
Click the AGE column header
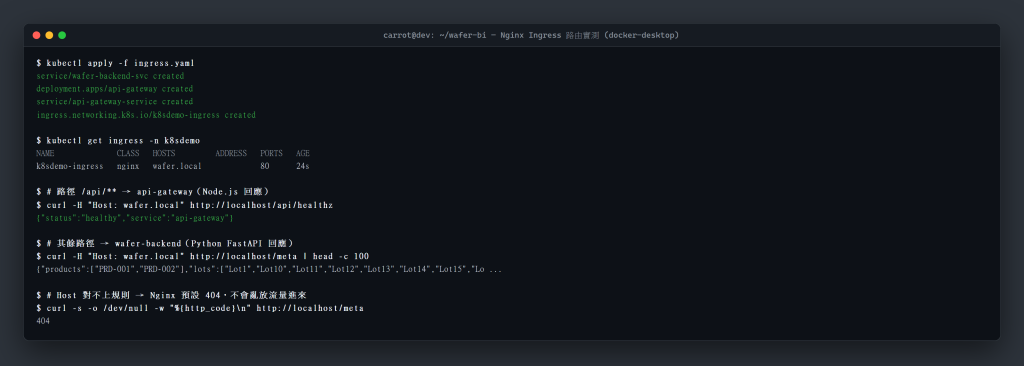pos(302,154)
